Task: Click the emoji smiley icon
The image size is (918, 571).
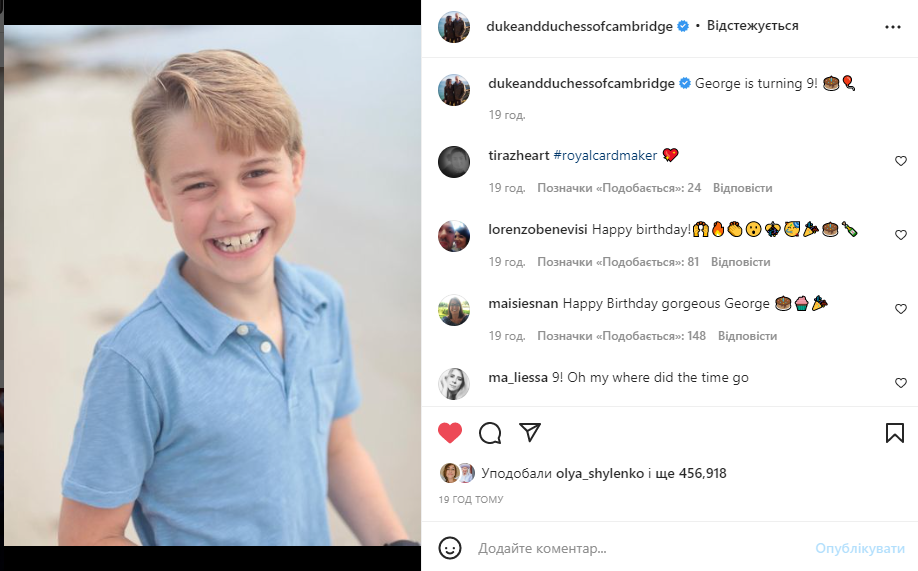Action: click(x=451, y=548)
